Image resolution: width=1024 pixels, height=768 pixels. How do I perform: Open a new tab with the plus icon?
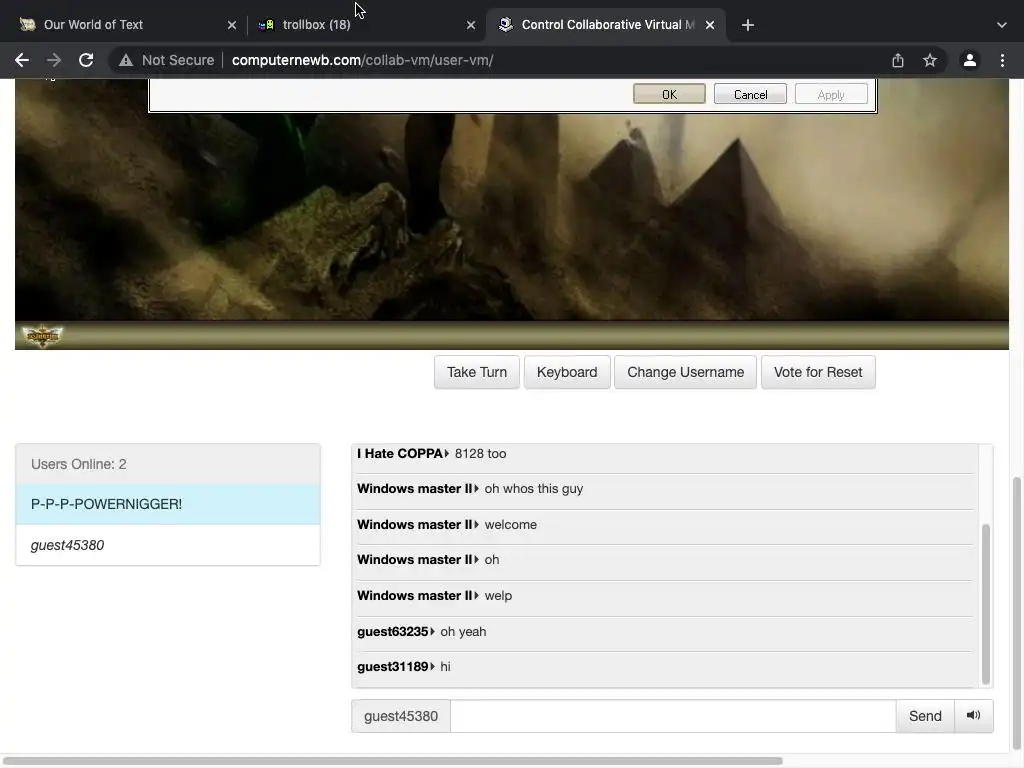tap(748, 25)
